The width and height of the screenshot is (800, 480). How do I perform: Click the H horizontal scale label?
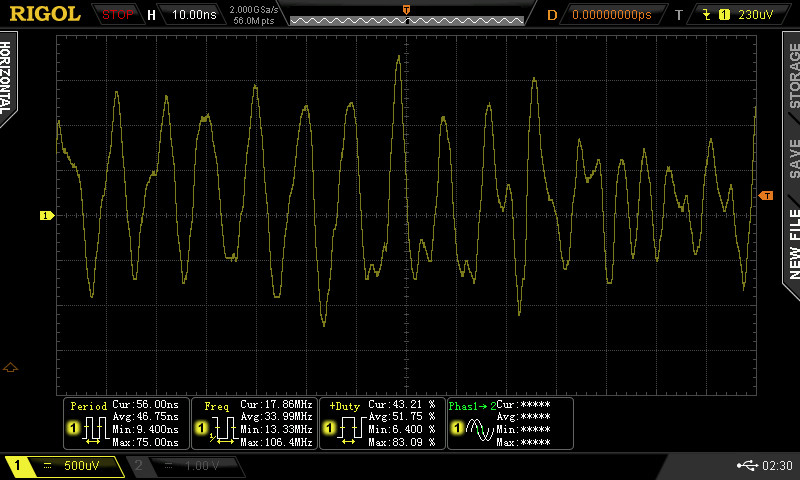pos(151,15)
